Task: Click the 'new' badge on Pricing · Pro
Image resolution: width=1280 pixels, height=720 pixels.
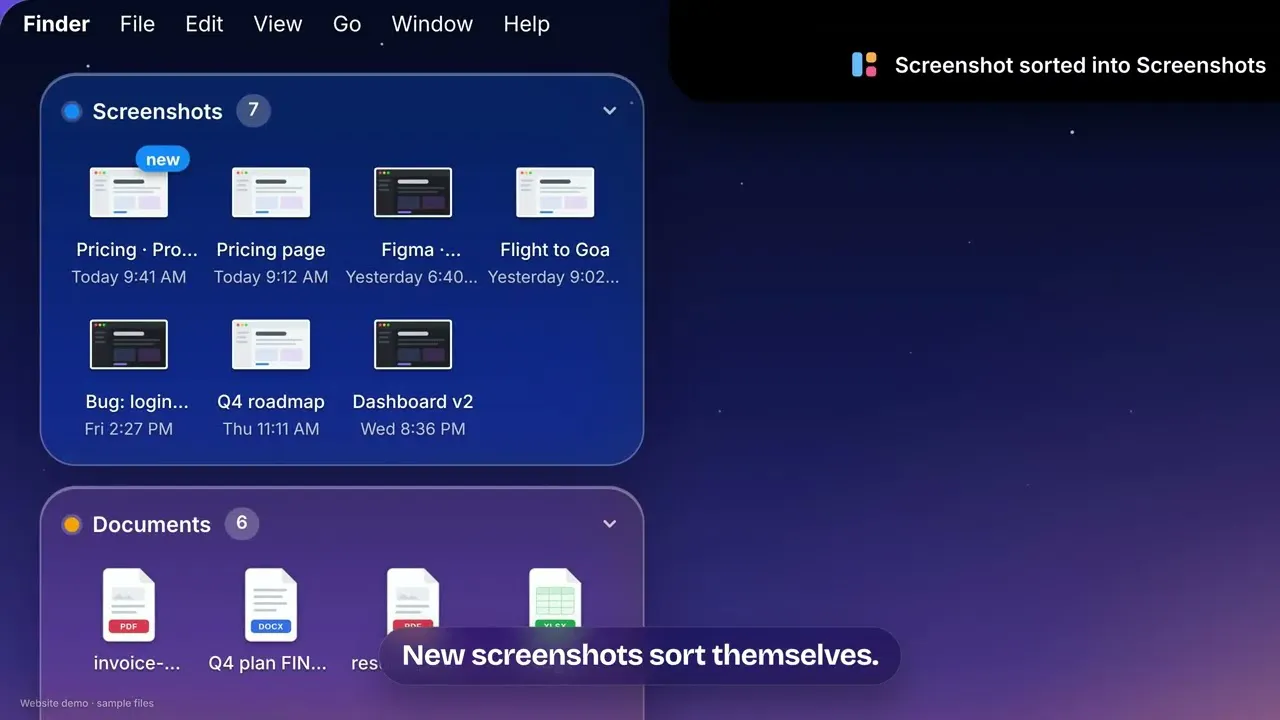Action: tap(163, 160)
